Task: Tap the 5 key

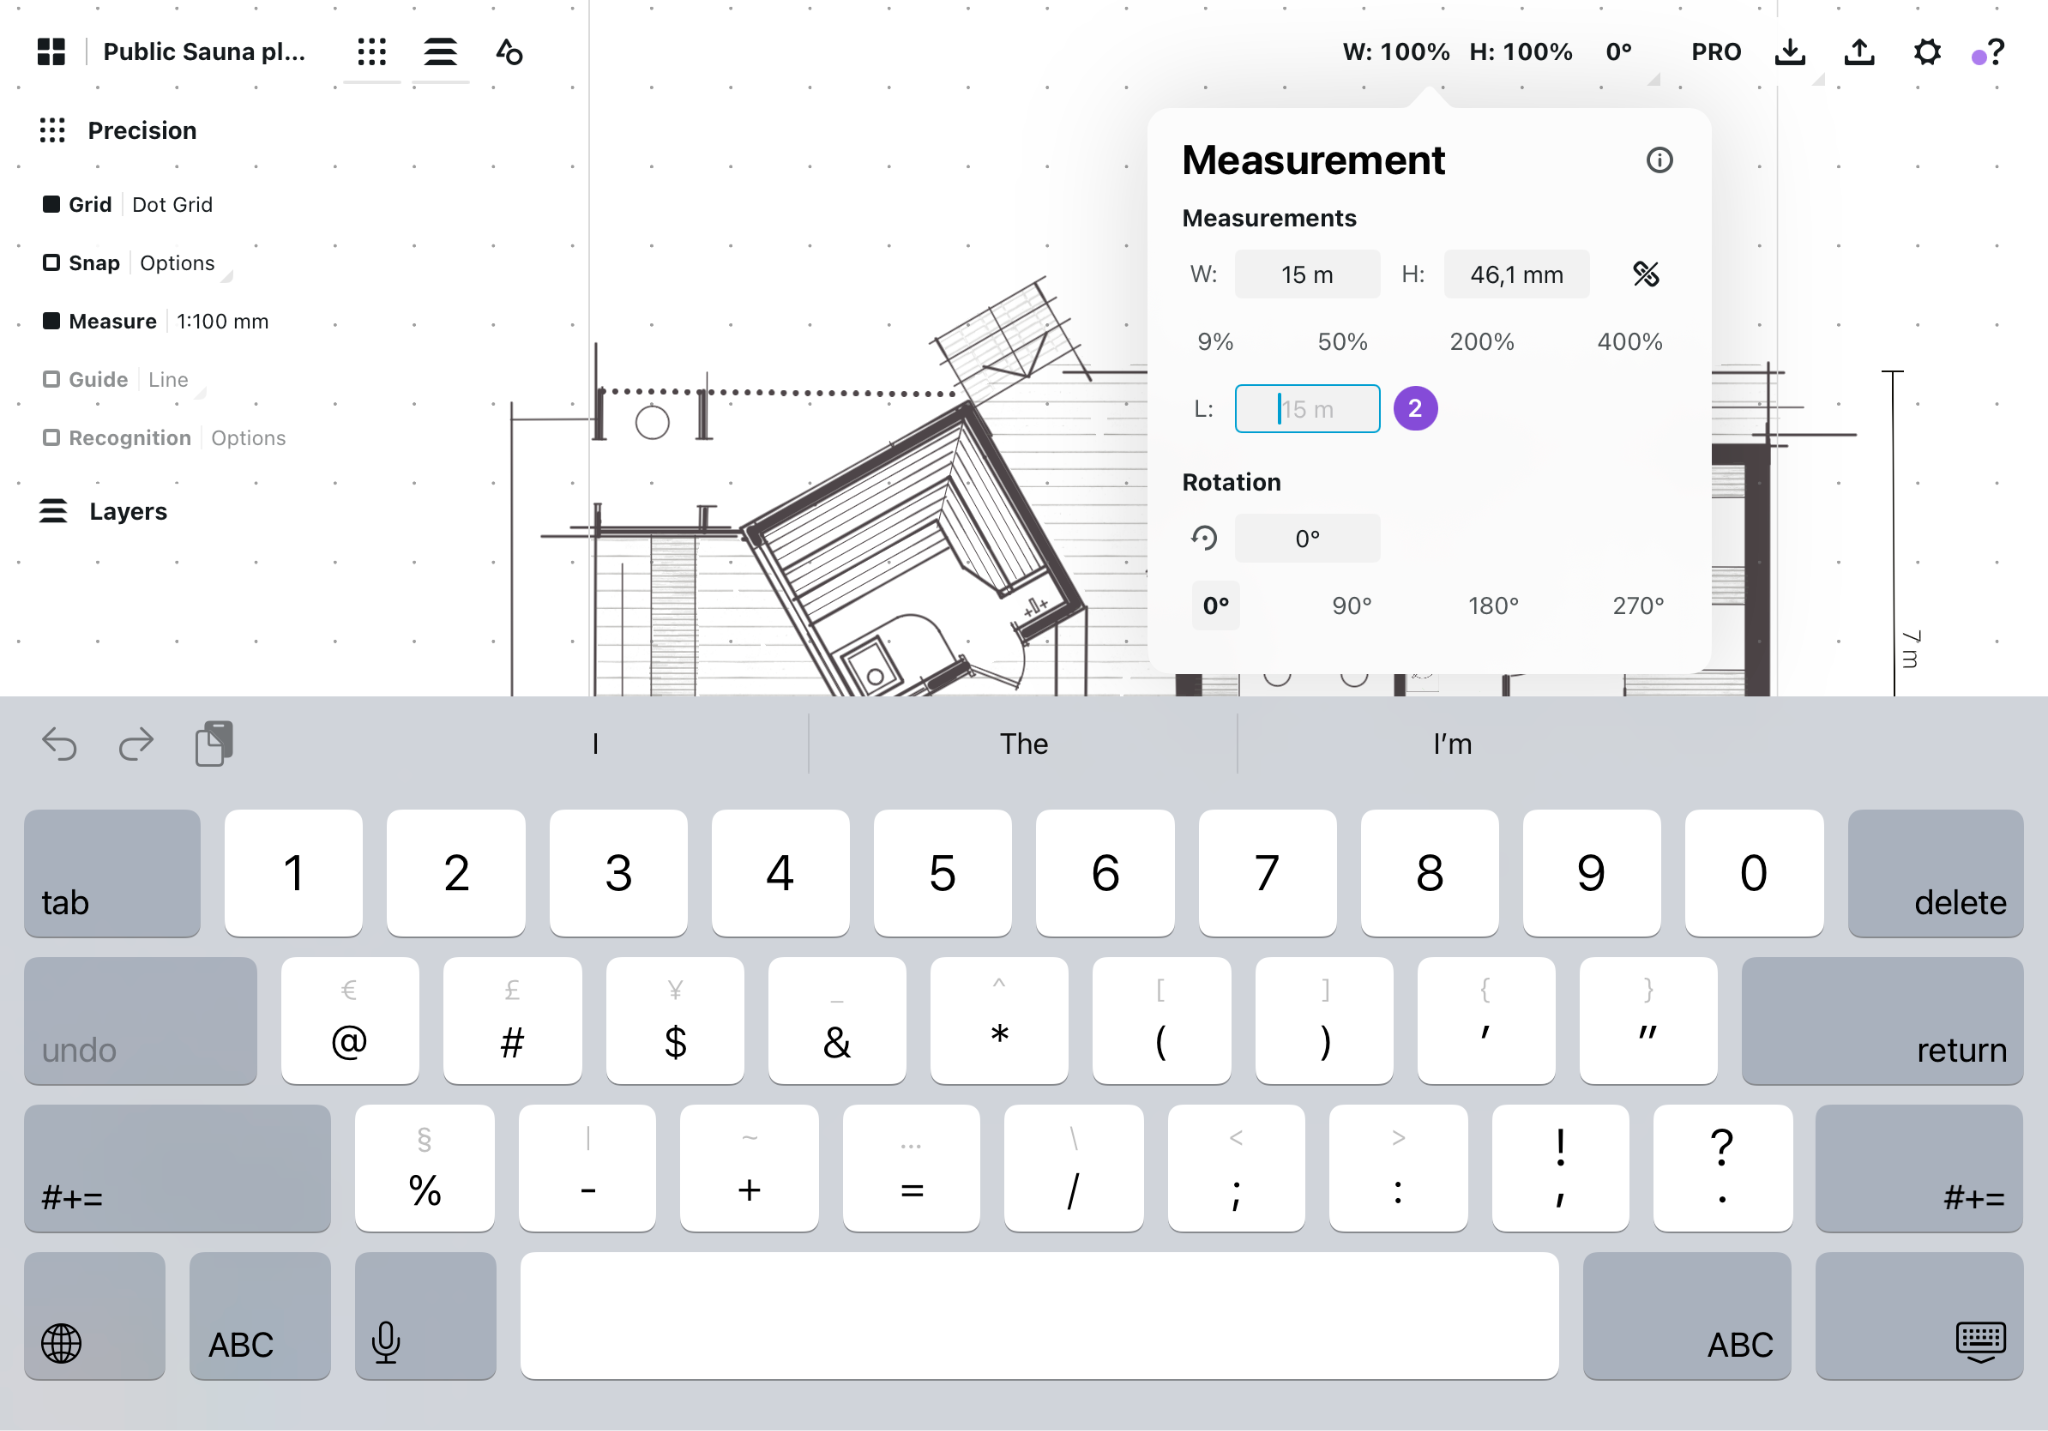Action: tap(942, 873)
